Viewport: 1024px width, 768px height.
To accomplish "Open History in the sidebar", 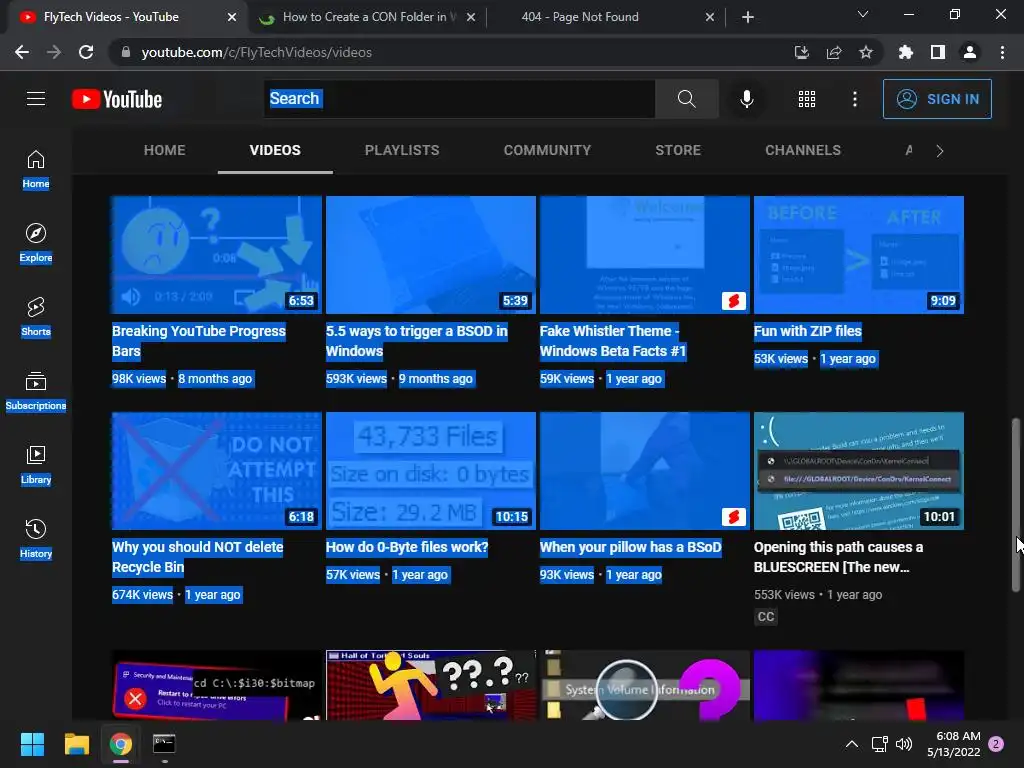I will 36,539.
